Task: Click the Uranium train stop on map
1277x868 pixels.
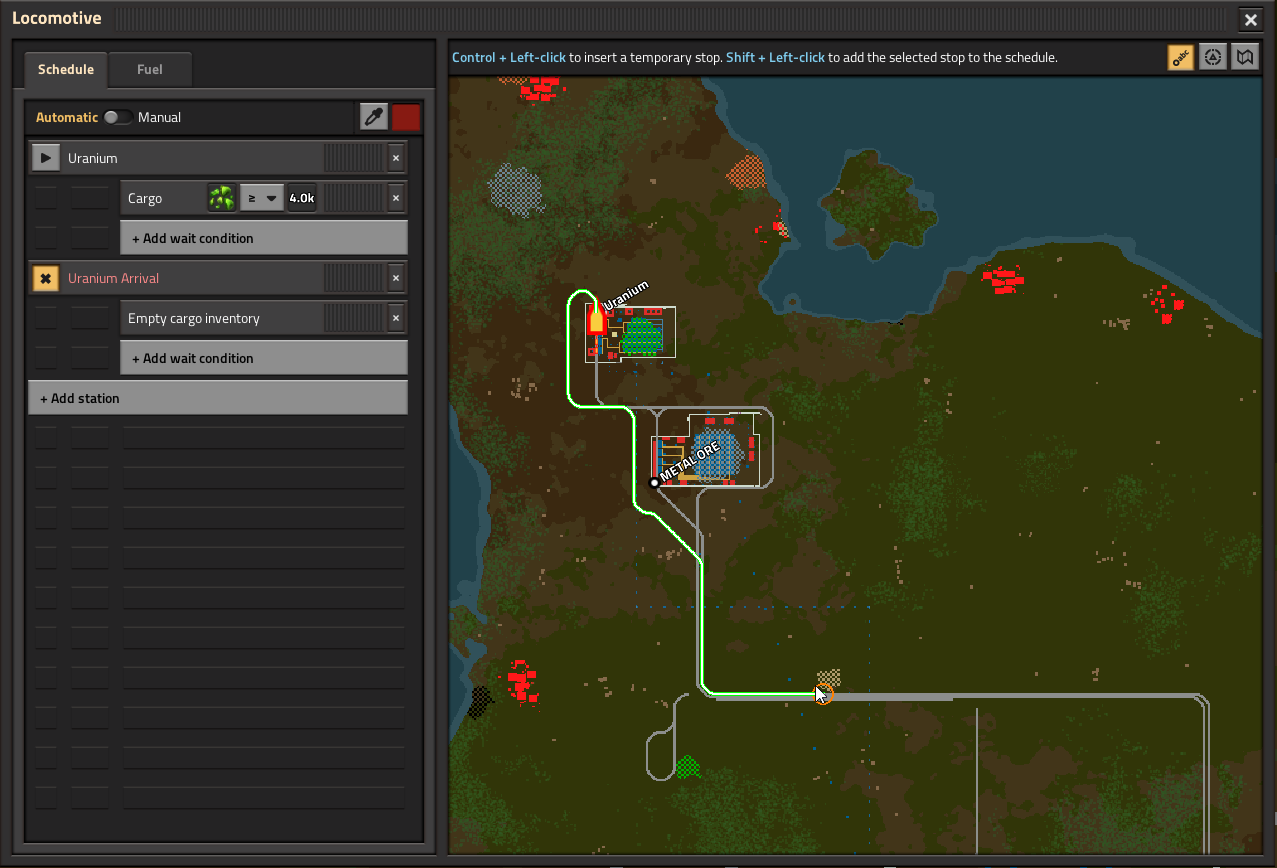Action: pos(626,296)
